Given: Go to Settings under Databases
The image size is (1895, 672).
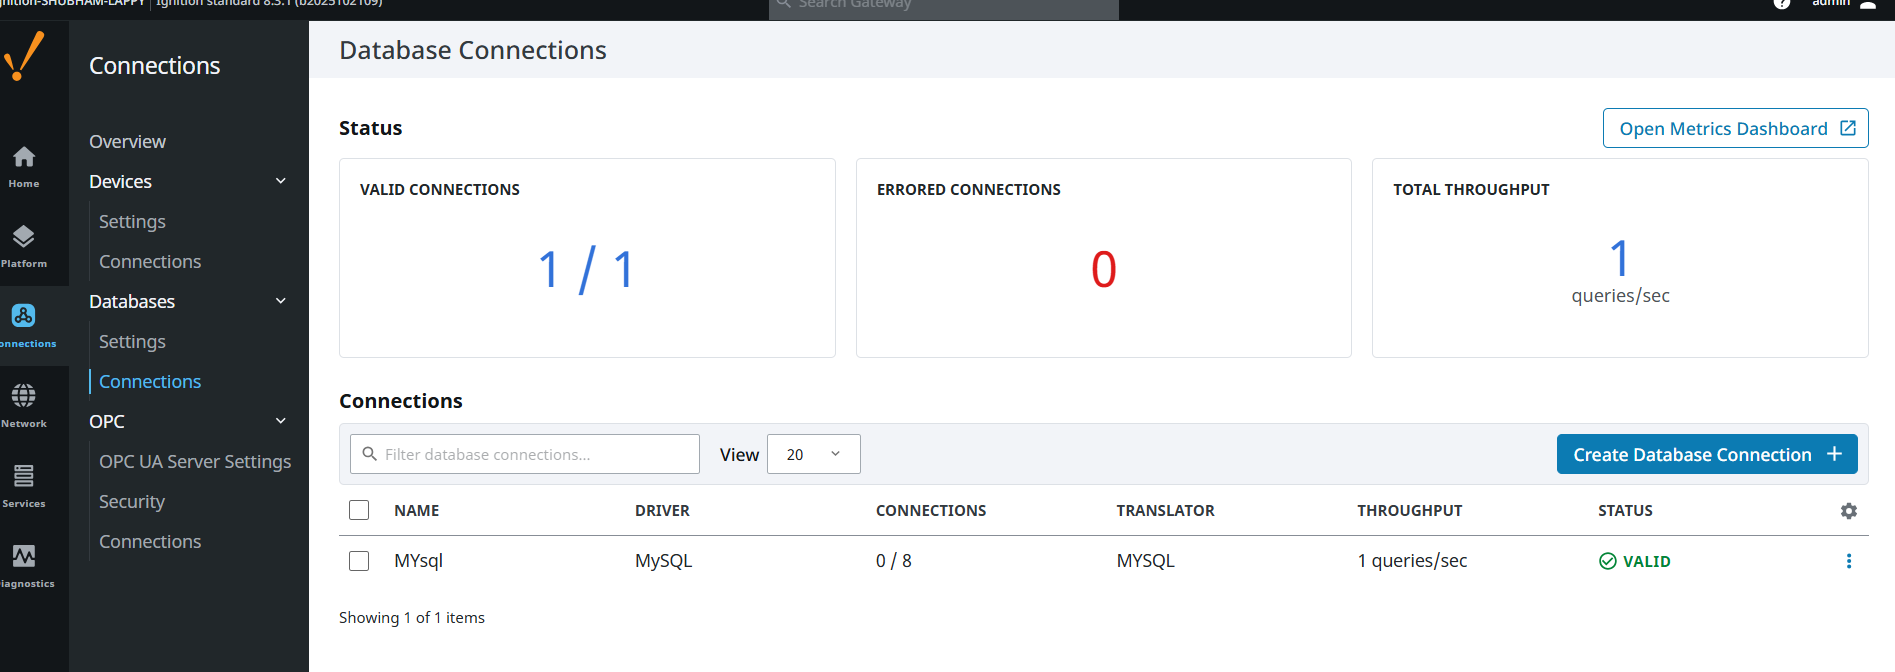Looking at the screenshot, I should 132,342.
